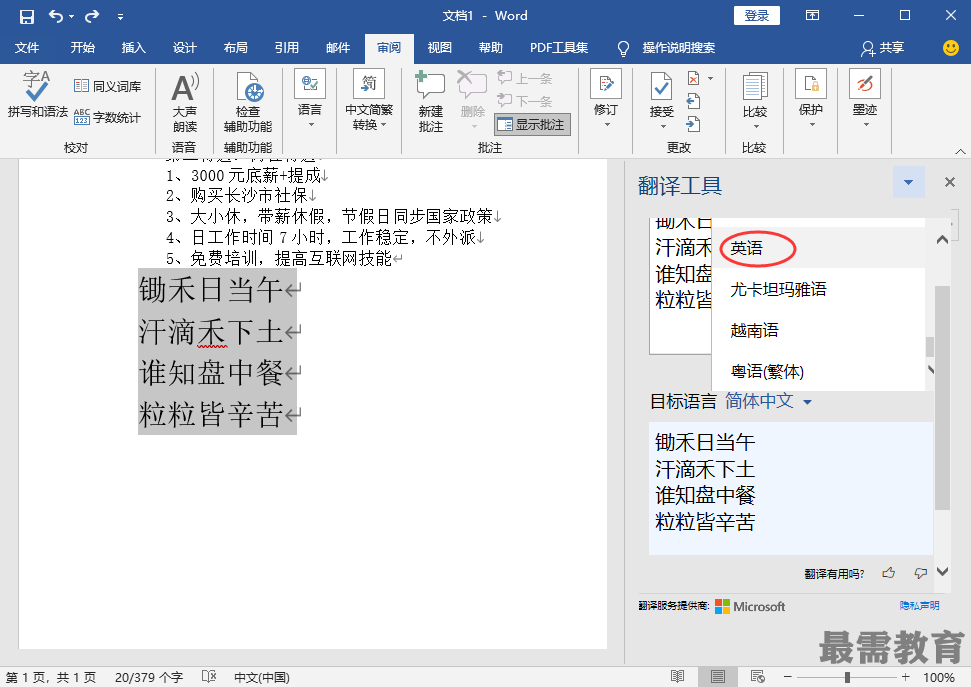Viewport: 971px width, 687px height.
Task: Open the 简体中文 target language dropdown
Action: (768, 401)
